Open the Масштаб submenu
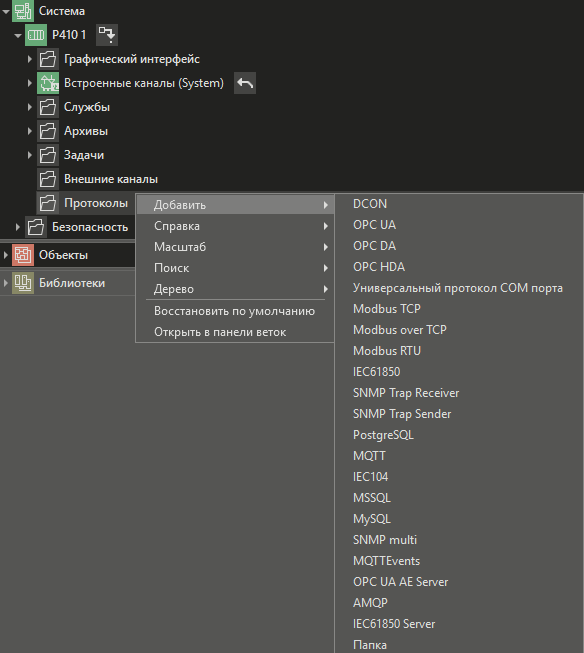The image size is (584, 653). click(x=235, y=247)
